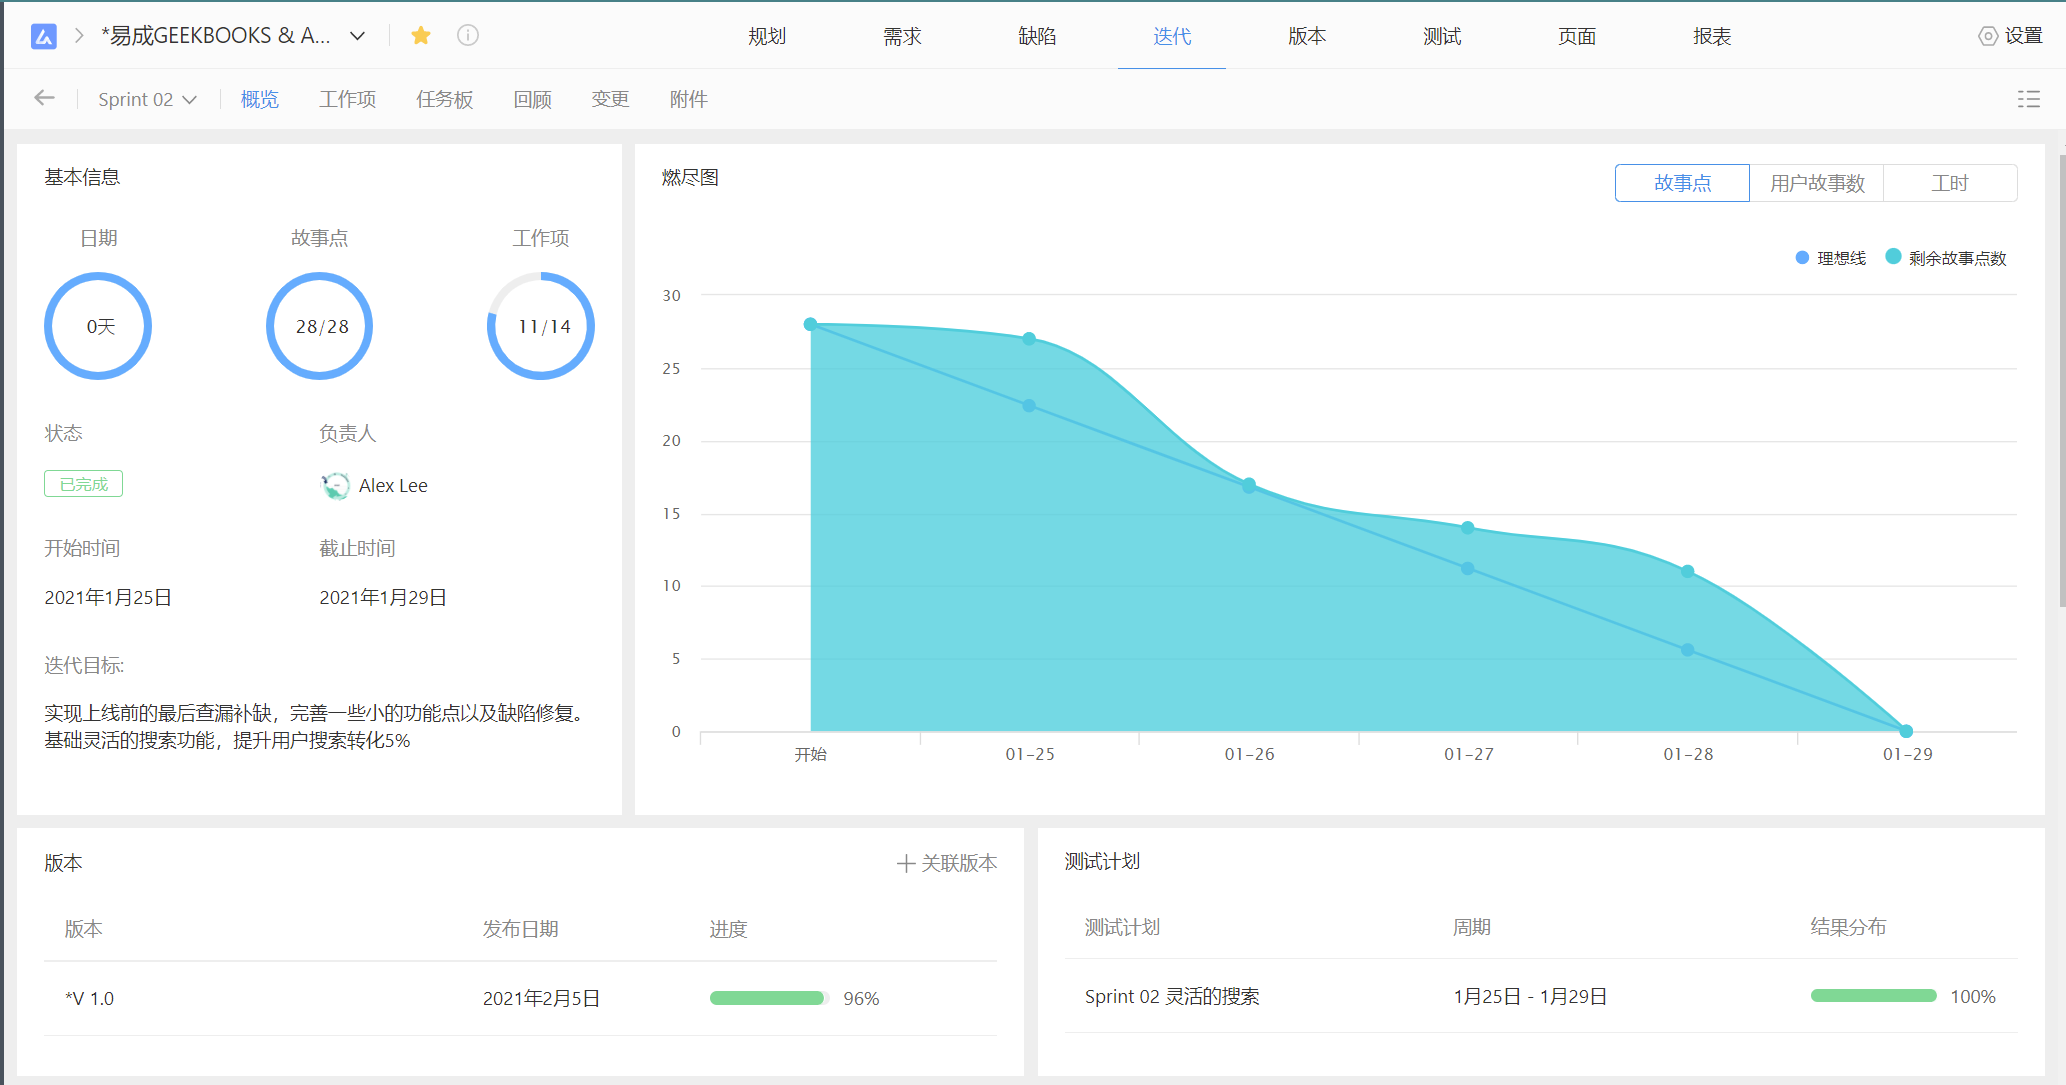Click the app logo icon
The height and width of the screenshot is (1085, 2066).
[43, 37]
